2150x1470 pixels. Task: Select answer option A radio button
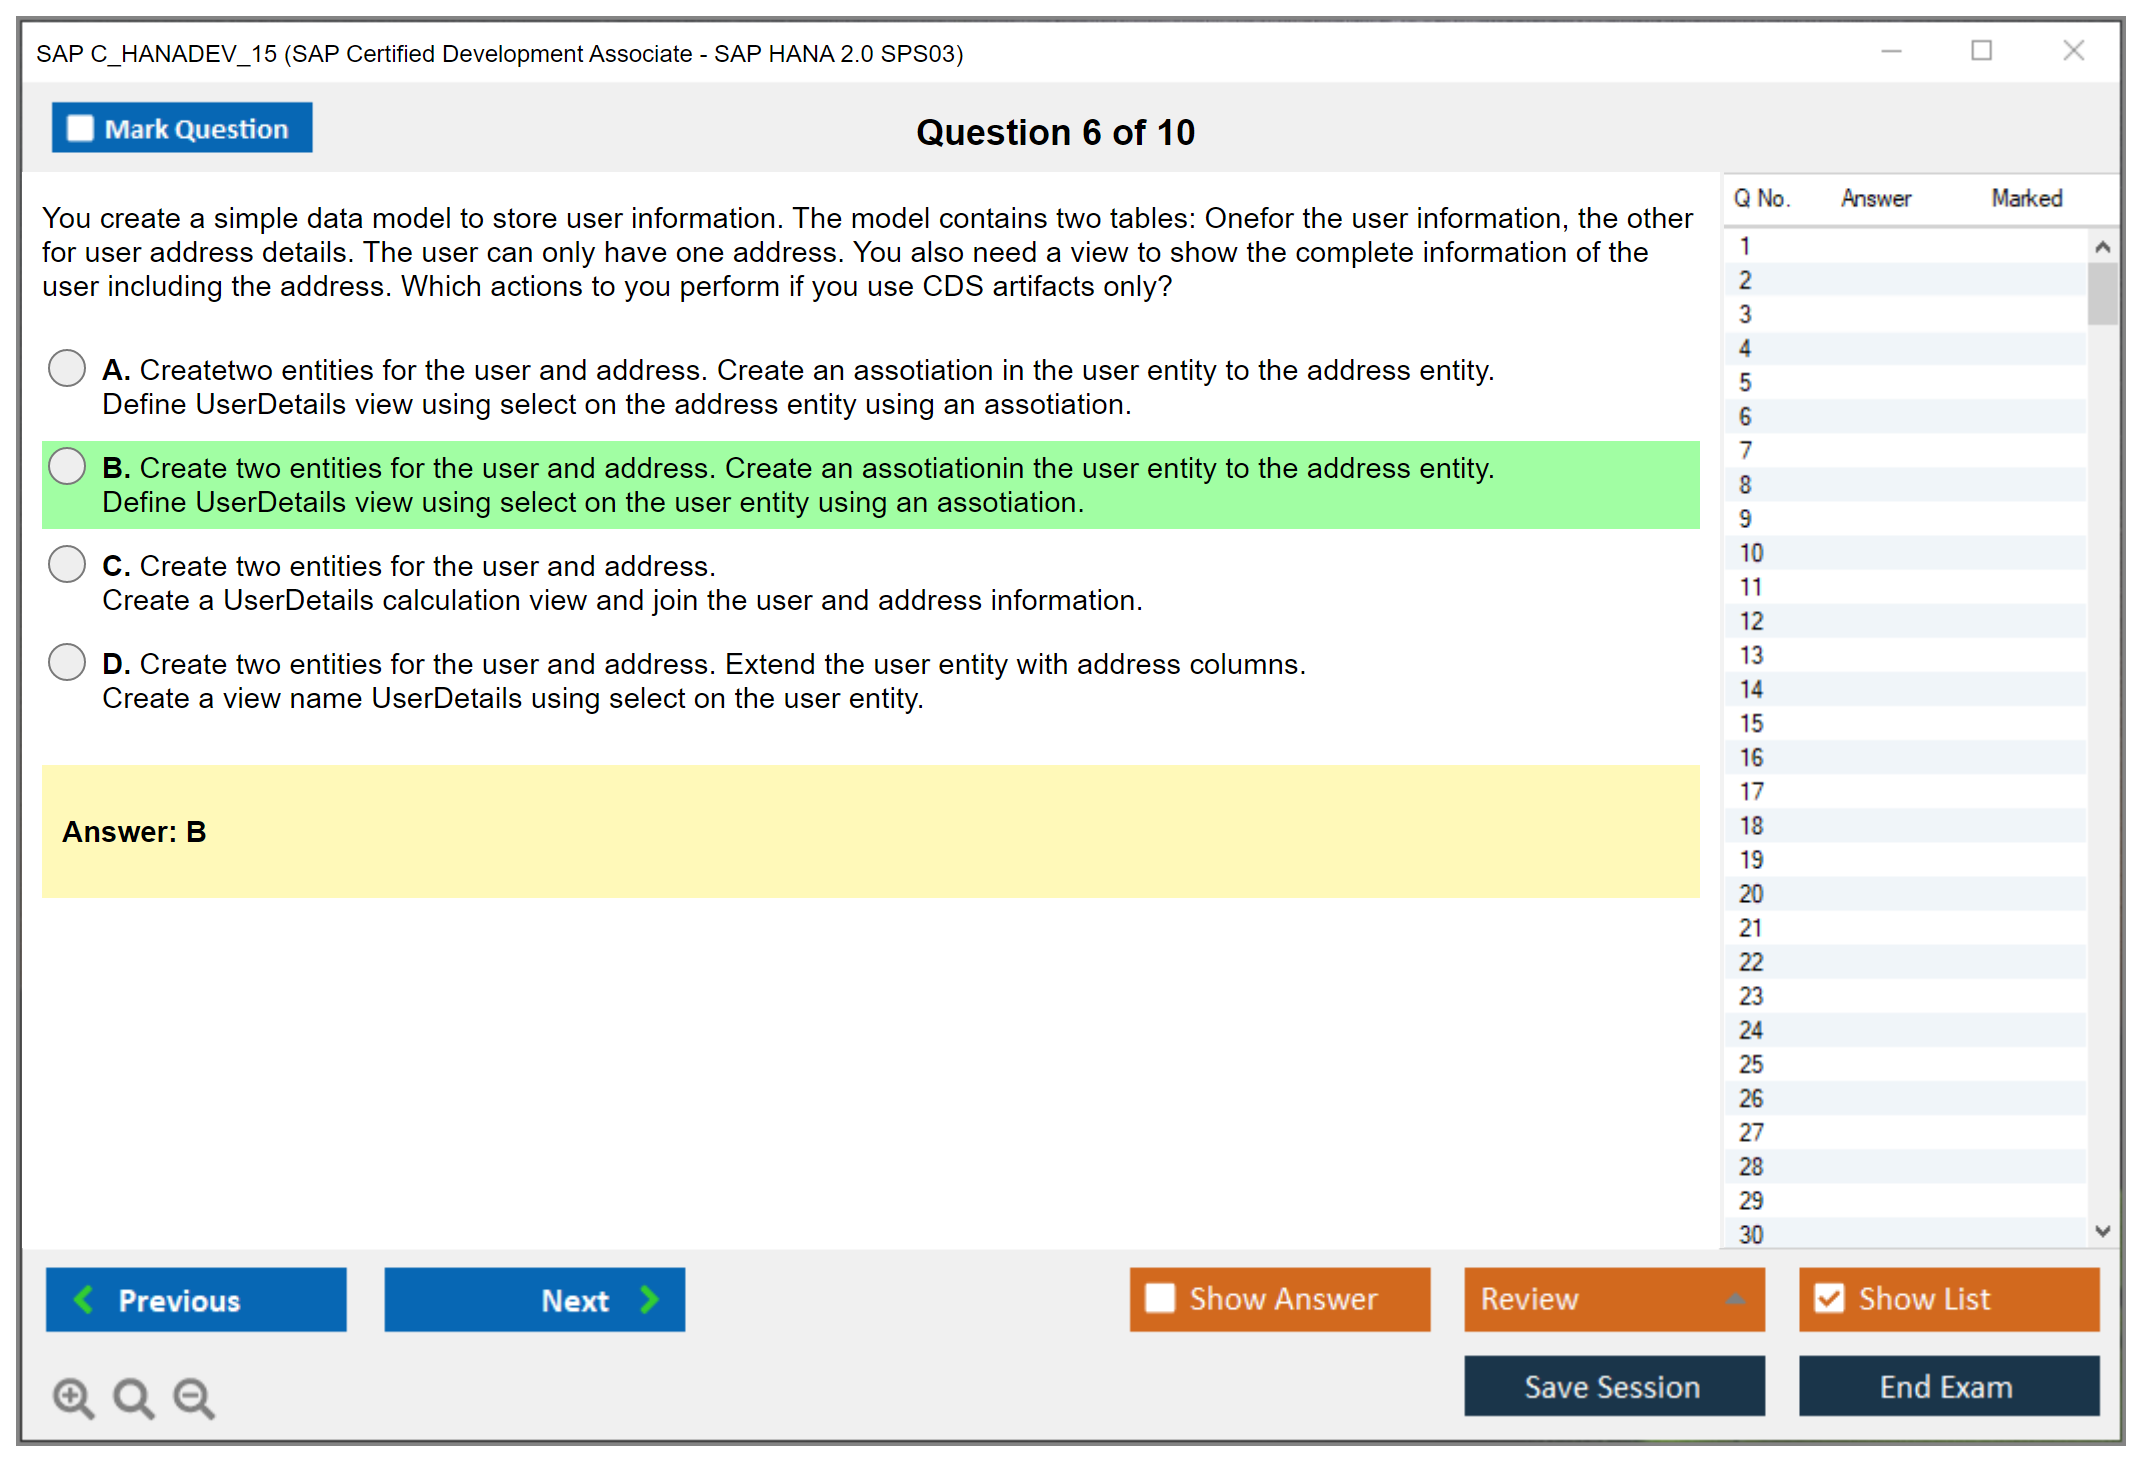[x=67, y=368]
